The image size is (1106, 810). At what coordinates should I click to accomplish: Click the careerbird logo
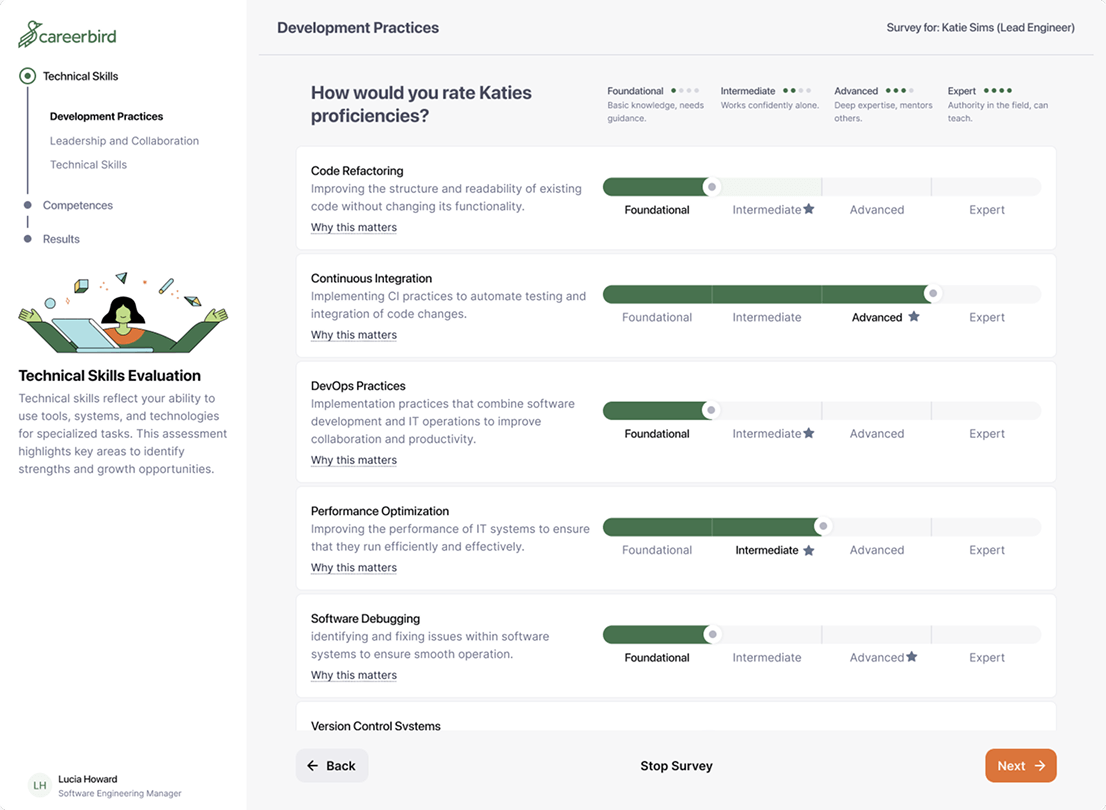66,33
